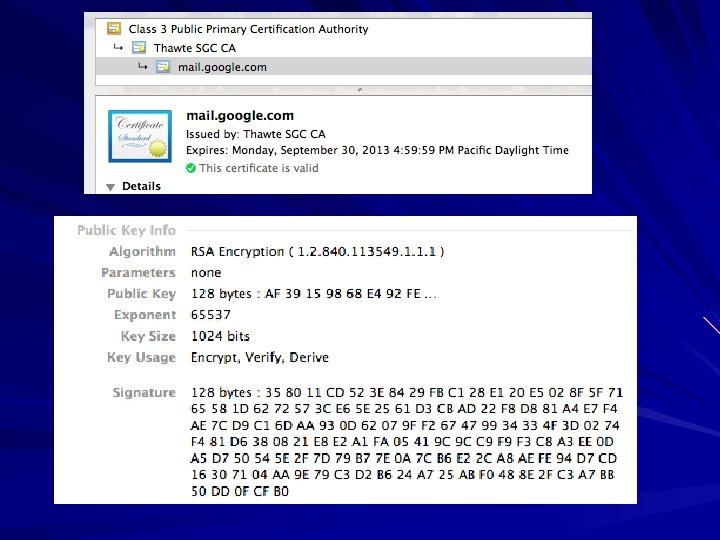
Task: Select the Thawte SGC CA tree row
Action: [343, 48]
